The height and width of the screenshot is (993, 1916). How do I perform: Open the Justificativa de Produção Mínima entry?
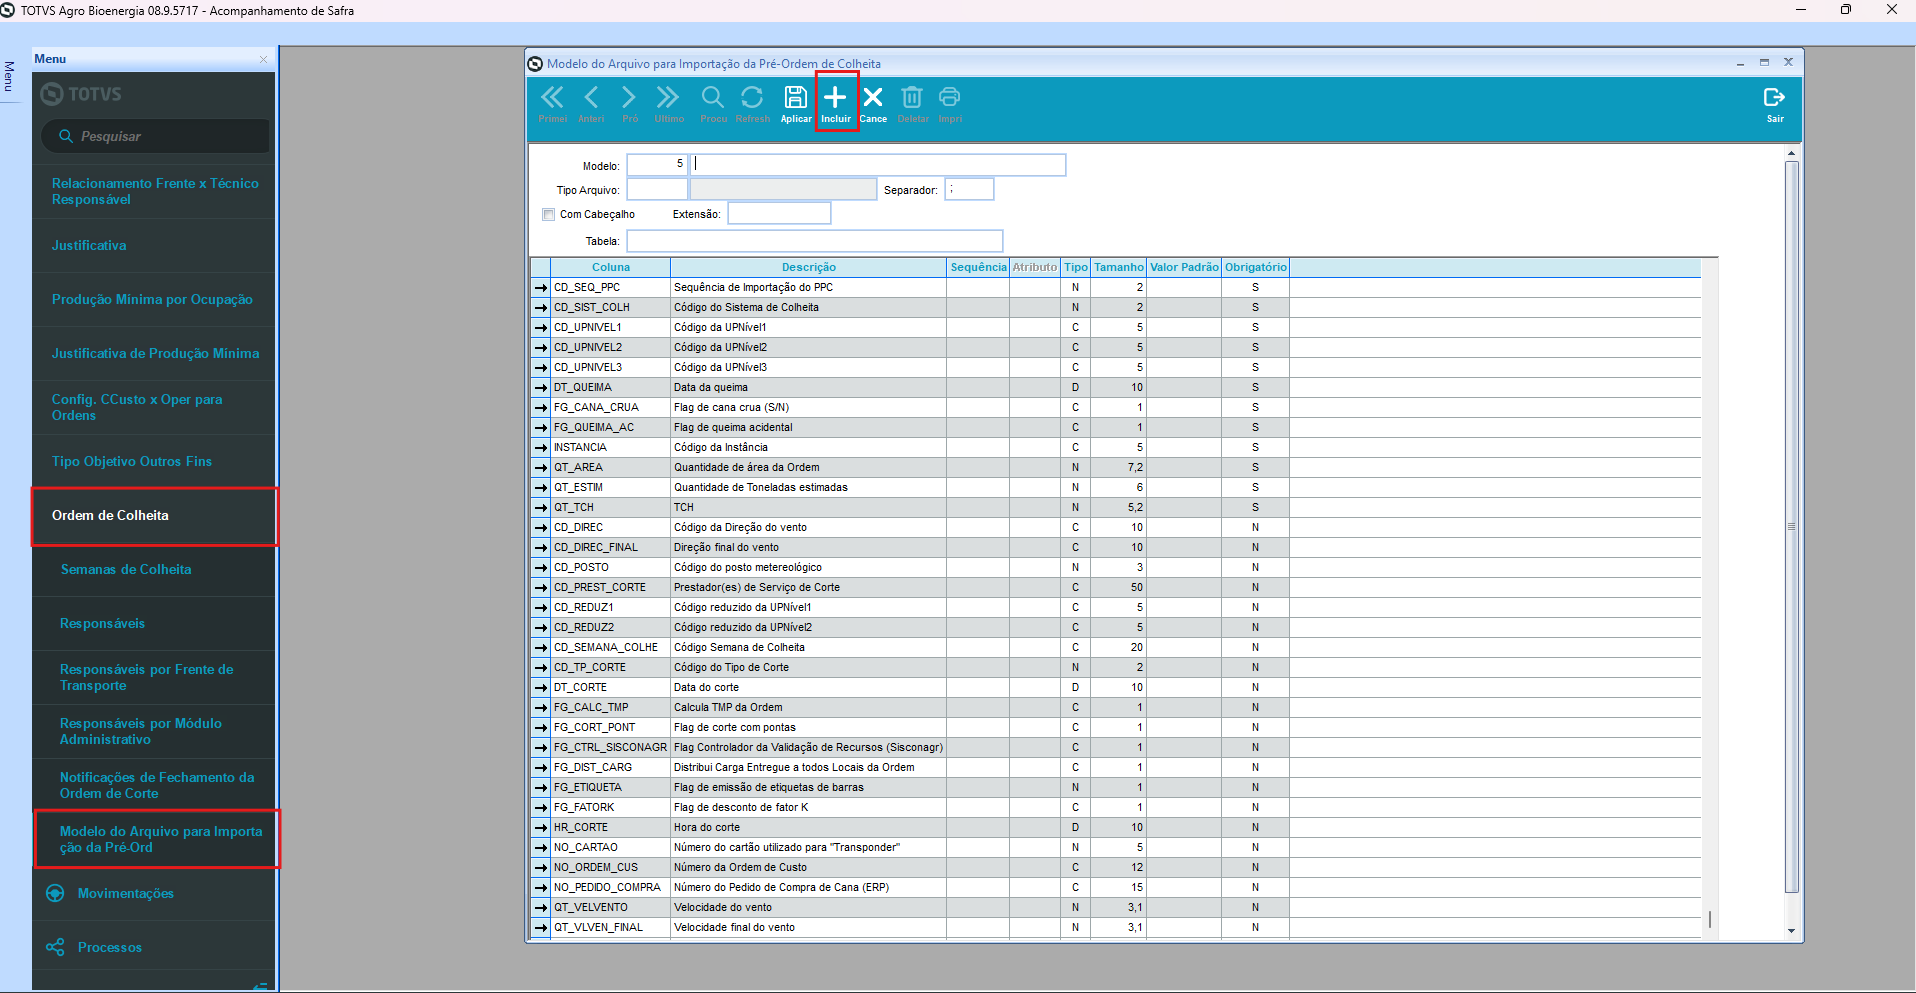click(x=154, y=354)
